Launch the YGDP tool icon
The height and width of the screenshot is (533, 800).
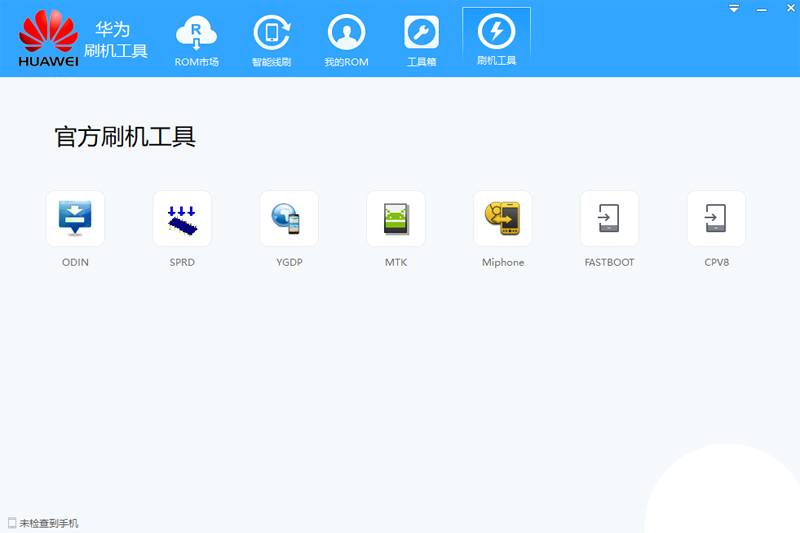[x=289, y=219]
